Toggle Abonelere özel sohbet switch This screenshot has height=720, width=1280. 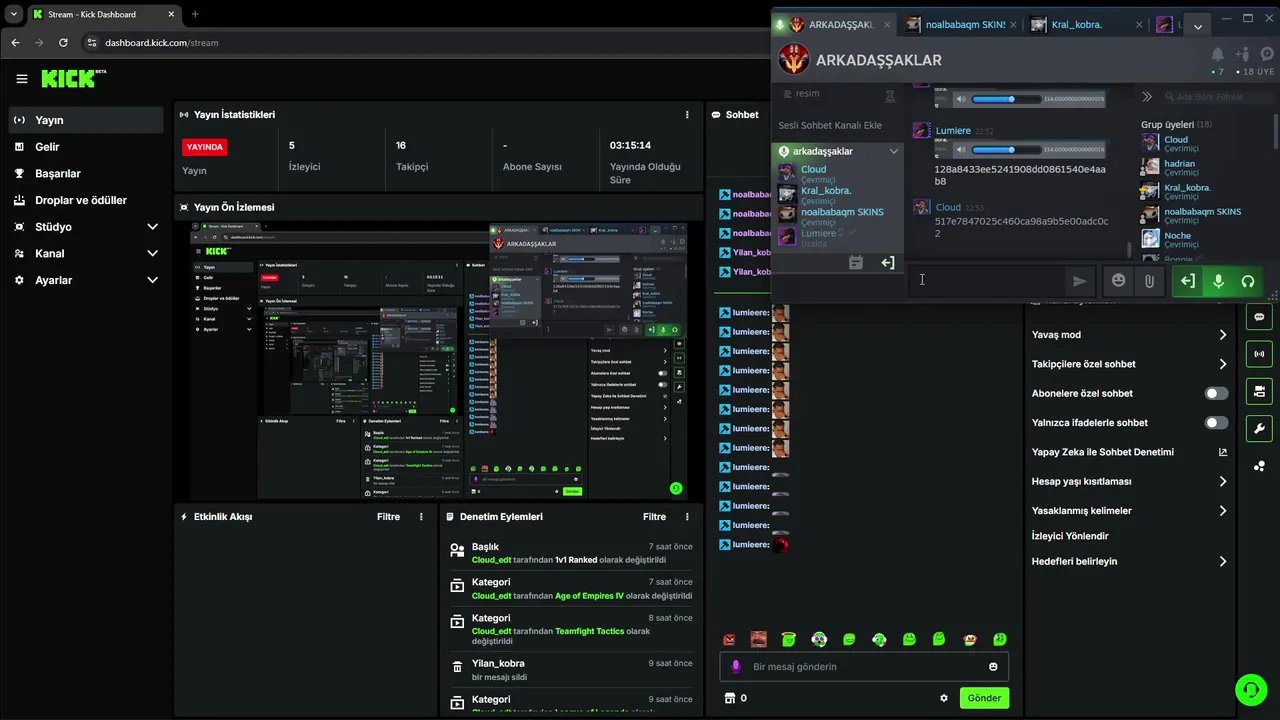[x=1216, y=394]
